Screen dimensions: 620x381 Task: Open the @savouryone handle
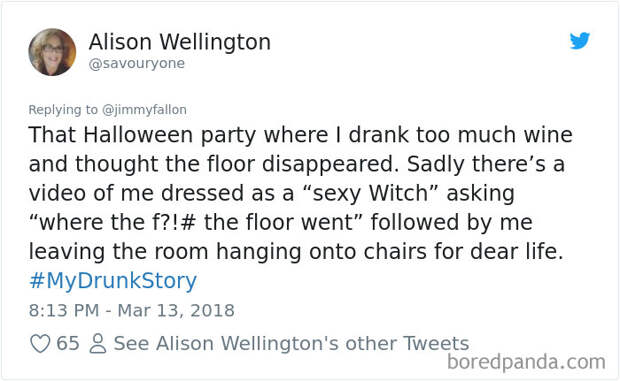(x=137, y=63)
